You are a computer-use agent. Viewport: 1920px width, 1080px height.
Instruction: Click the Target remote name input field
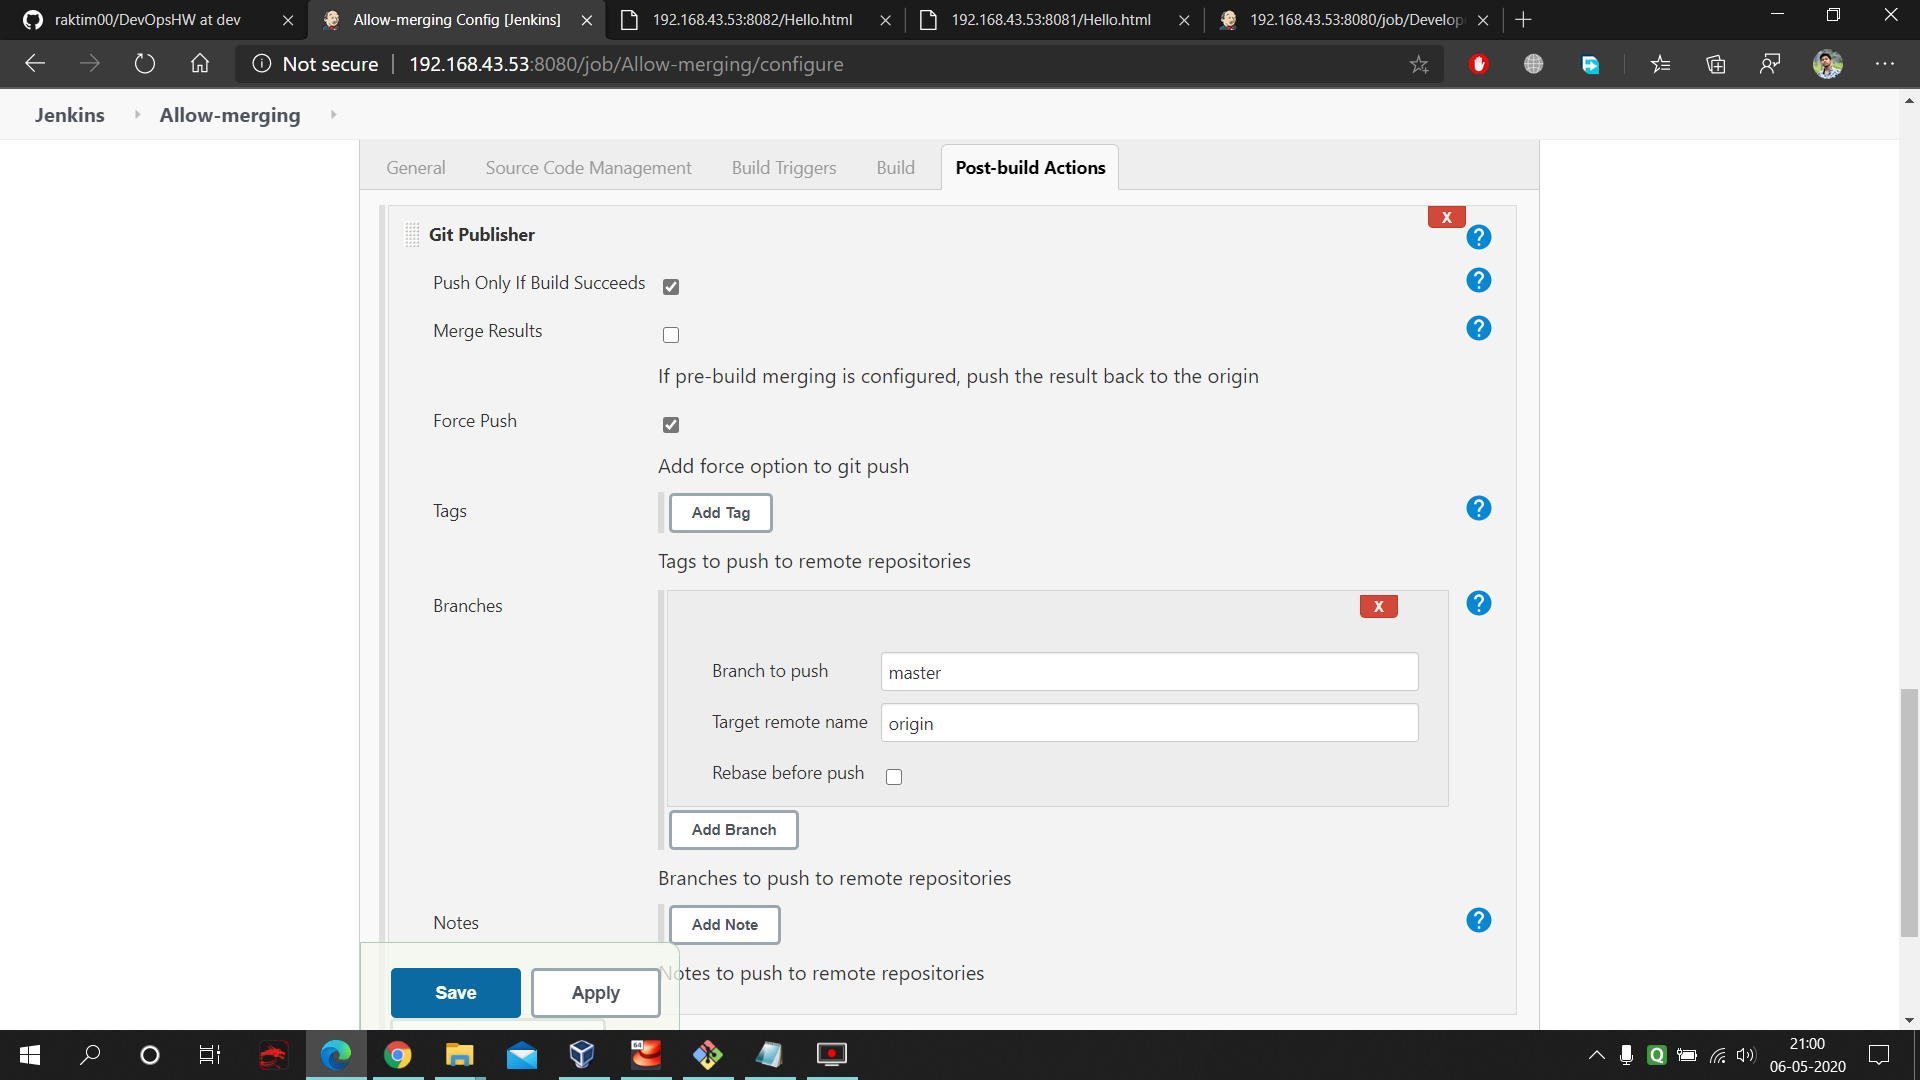coord(1147,723)
